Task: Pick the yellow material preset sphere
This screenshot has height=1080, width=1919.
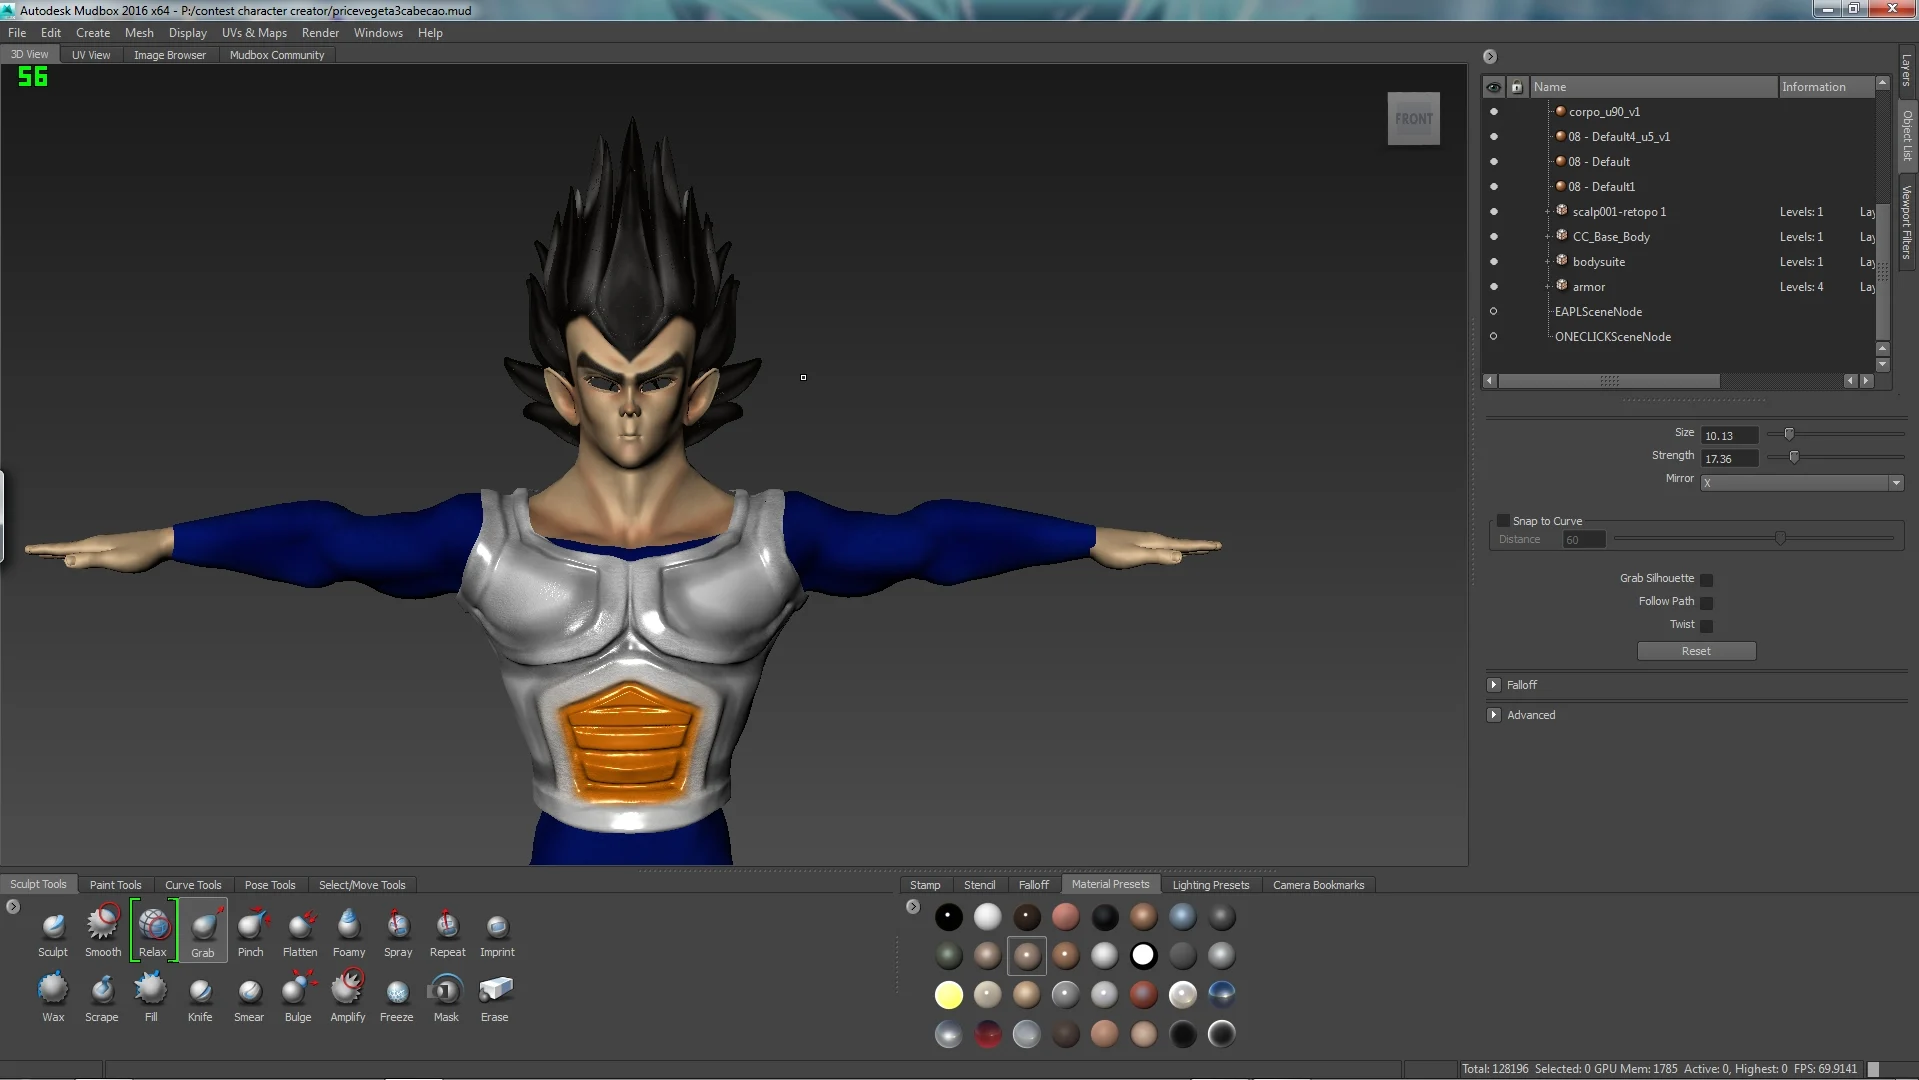Action: pos(948,995)
